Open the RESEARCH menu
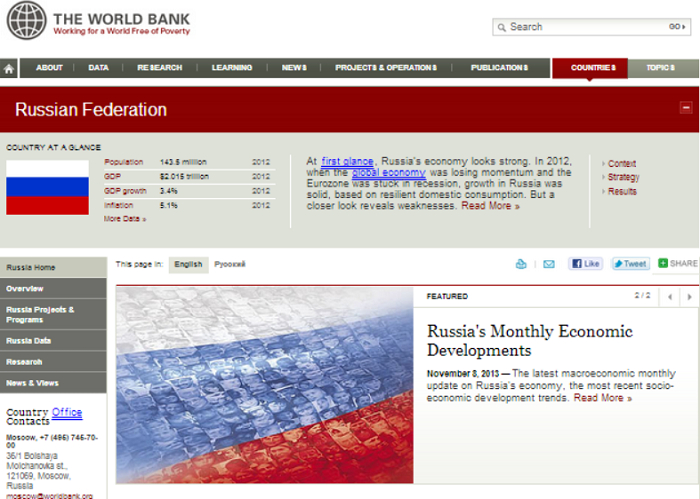 (x=160, y=68)
